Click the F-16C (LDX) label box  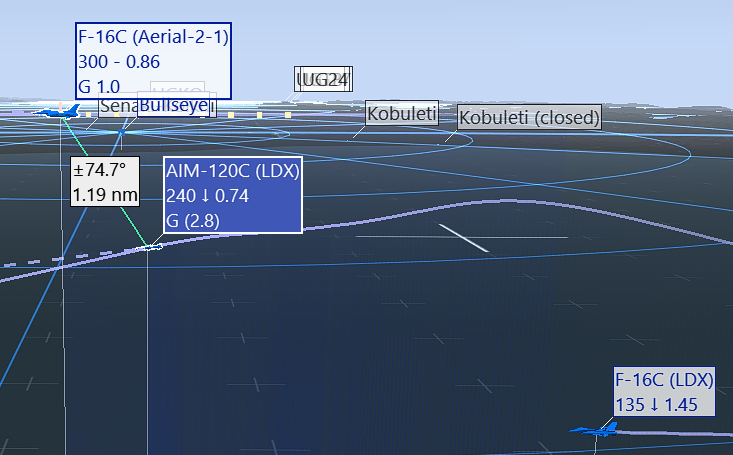click(664, 391)
